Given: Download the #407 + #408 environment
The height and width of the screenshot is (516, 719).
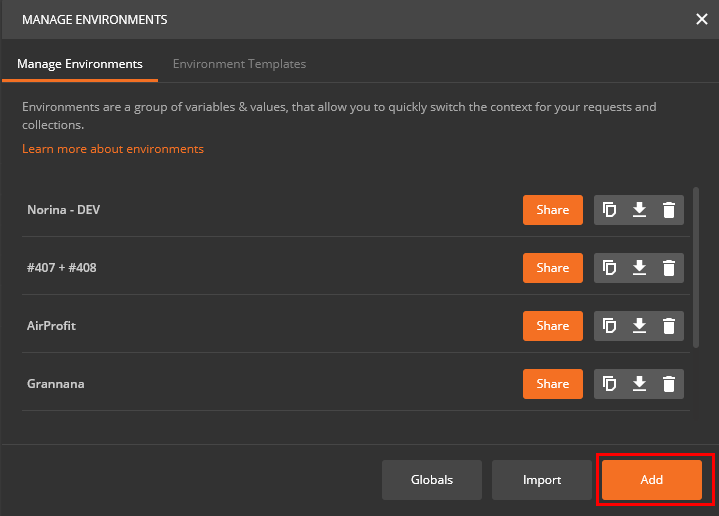Looking at the screenshot, I should click(639, 268).
